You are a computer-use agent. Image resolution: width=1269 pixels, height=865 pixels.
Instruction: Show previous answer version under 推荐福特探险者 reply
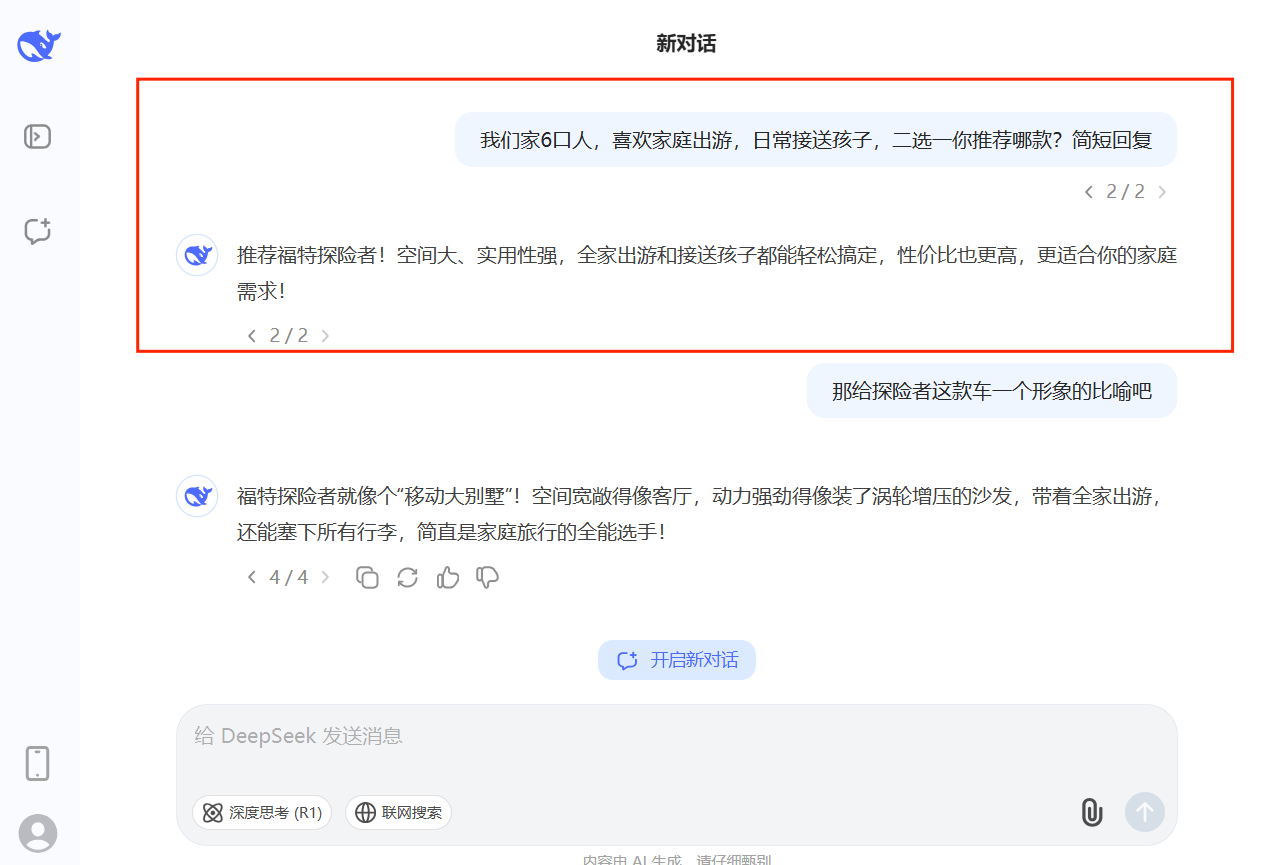[252, 336]
